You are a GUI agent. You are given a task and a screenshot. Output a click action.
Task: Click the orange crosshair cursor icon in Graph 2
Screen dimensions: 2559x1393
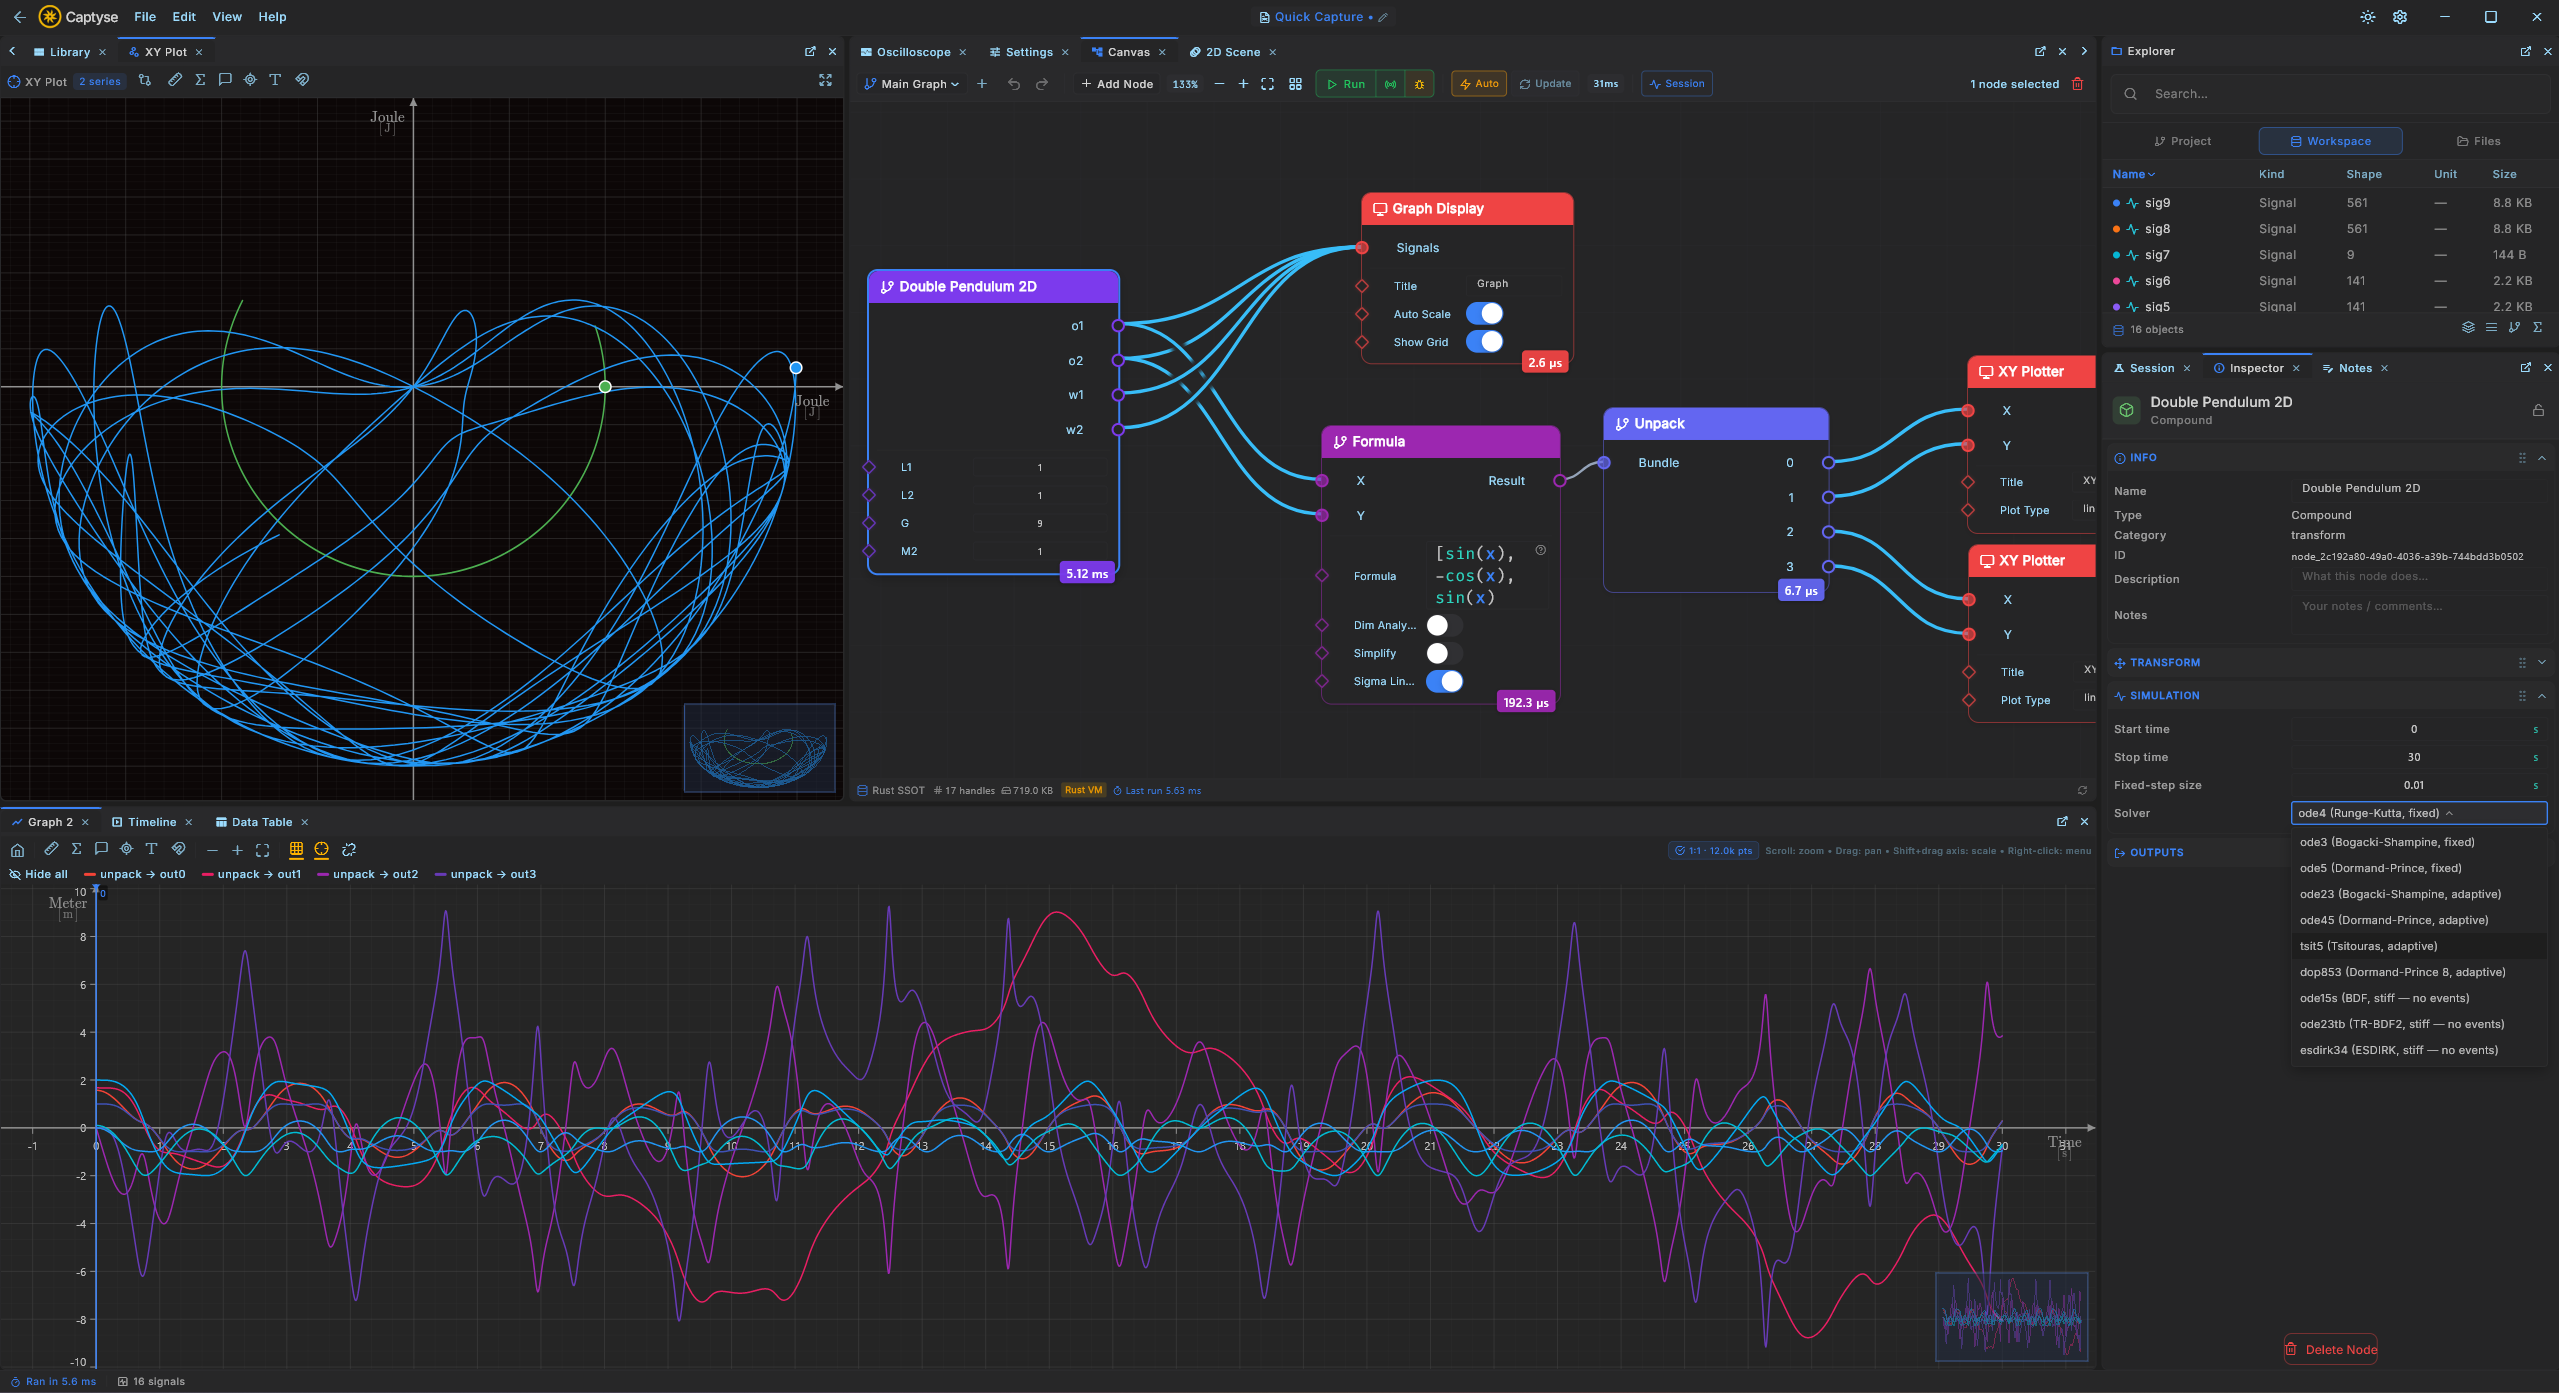coord(321,850)
